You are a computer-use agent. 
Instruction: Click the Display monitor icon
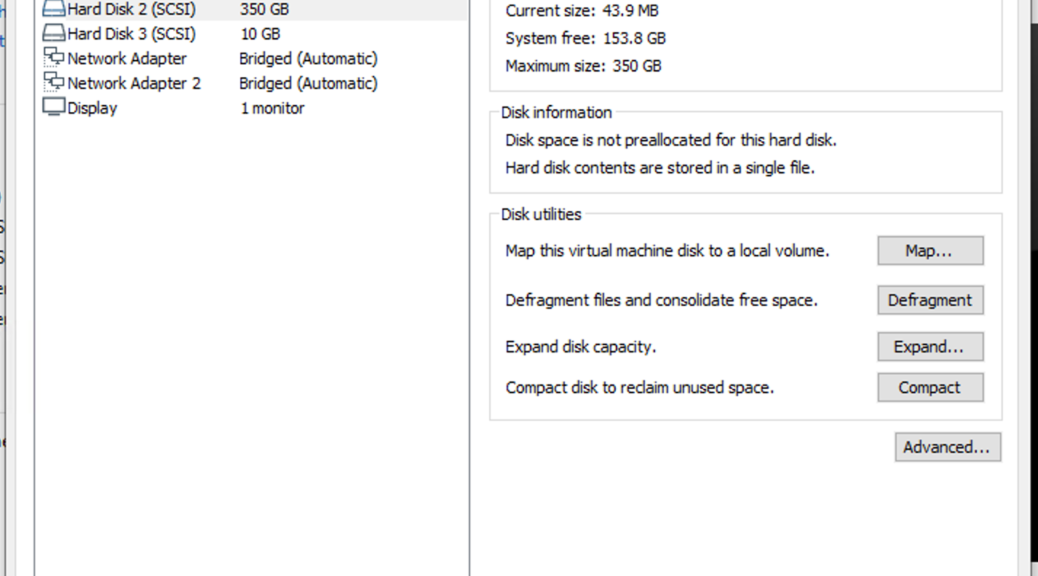pos(54,108)
